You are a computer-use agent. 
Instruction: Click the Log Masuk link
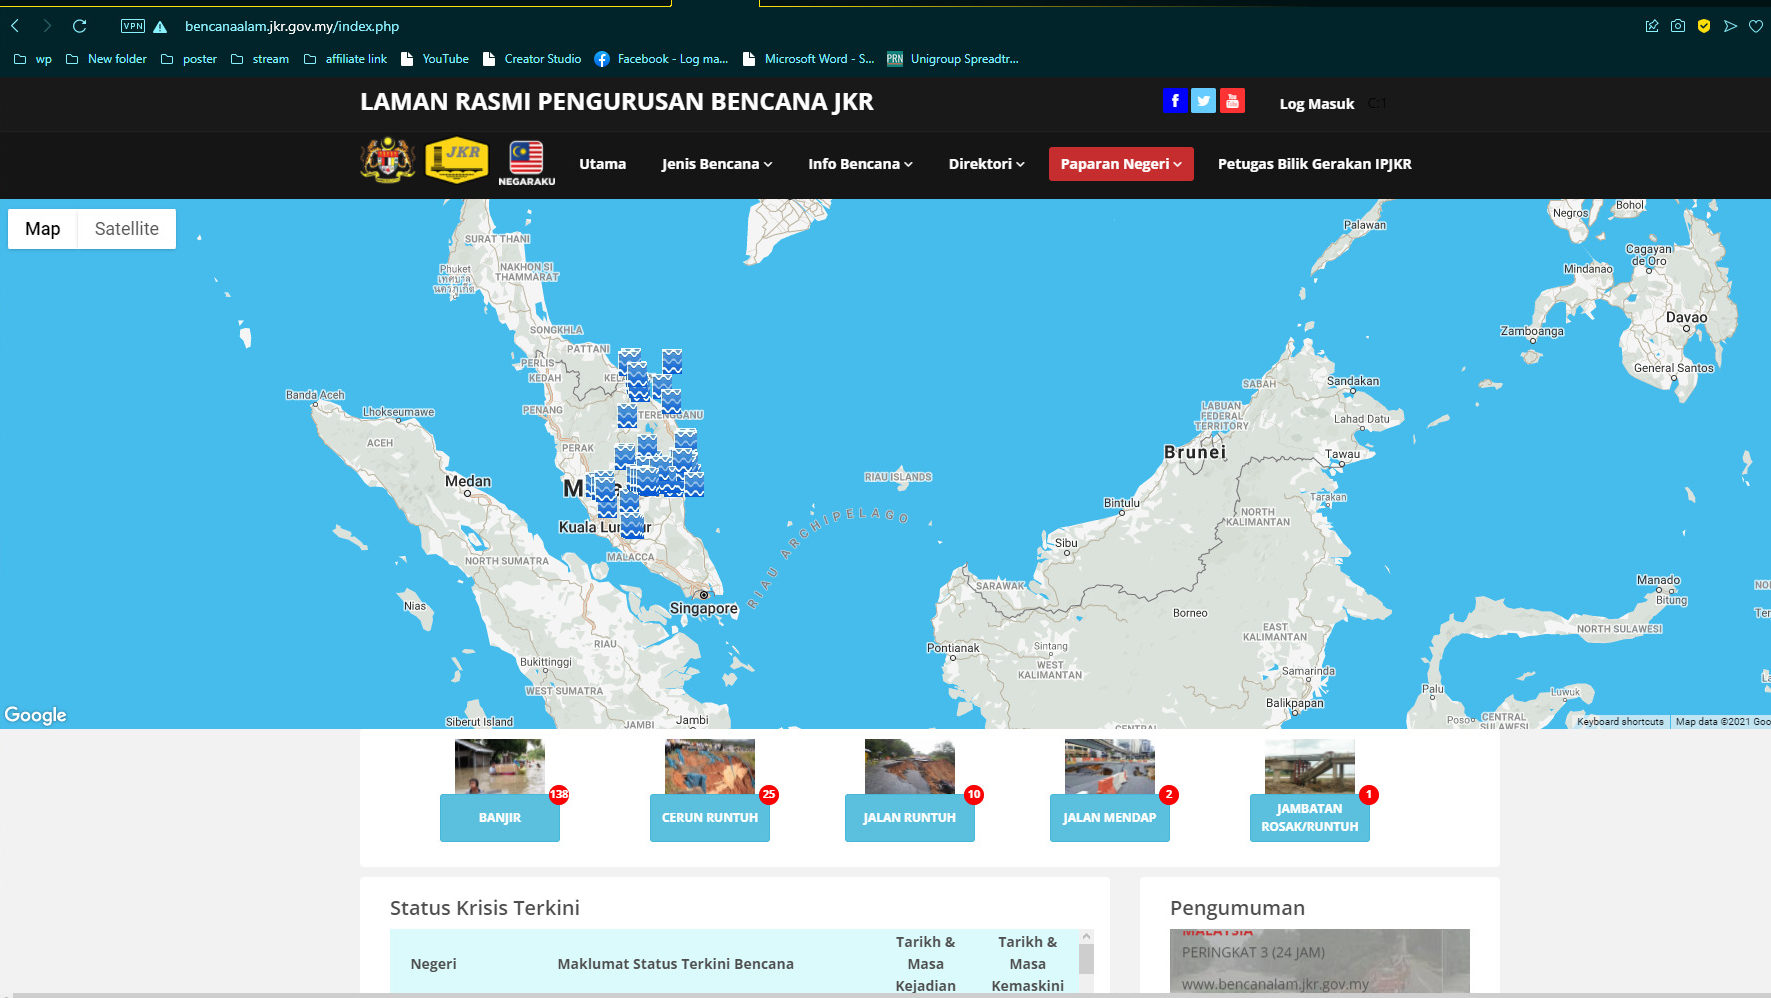point(1316,104)
